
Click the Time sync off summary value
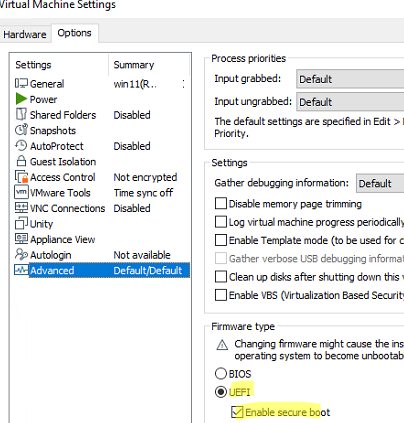143,192
